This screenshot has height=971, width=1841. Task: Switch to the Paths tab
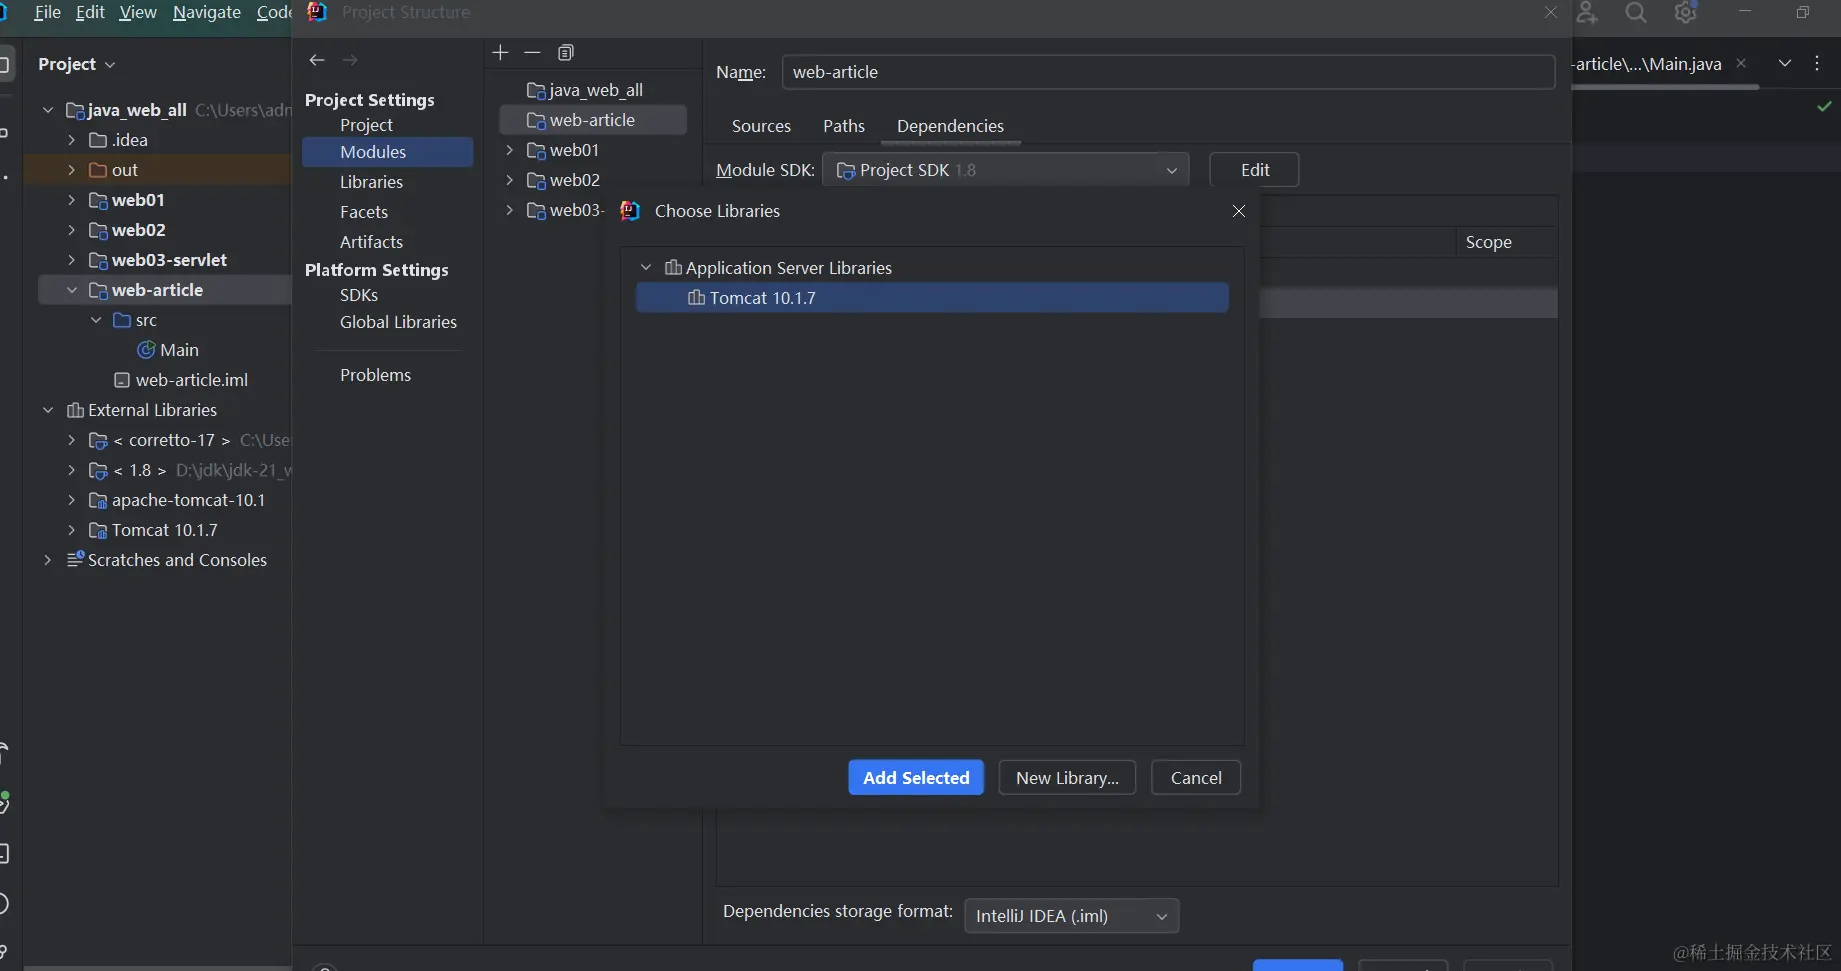tap(844, 126)
